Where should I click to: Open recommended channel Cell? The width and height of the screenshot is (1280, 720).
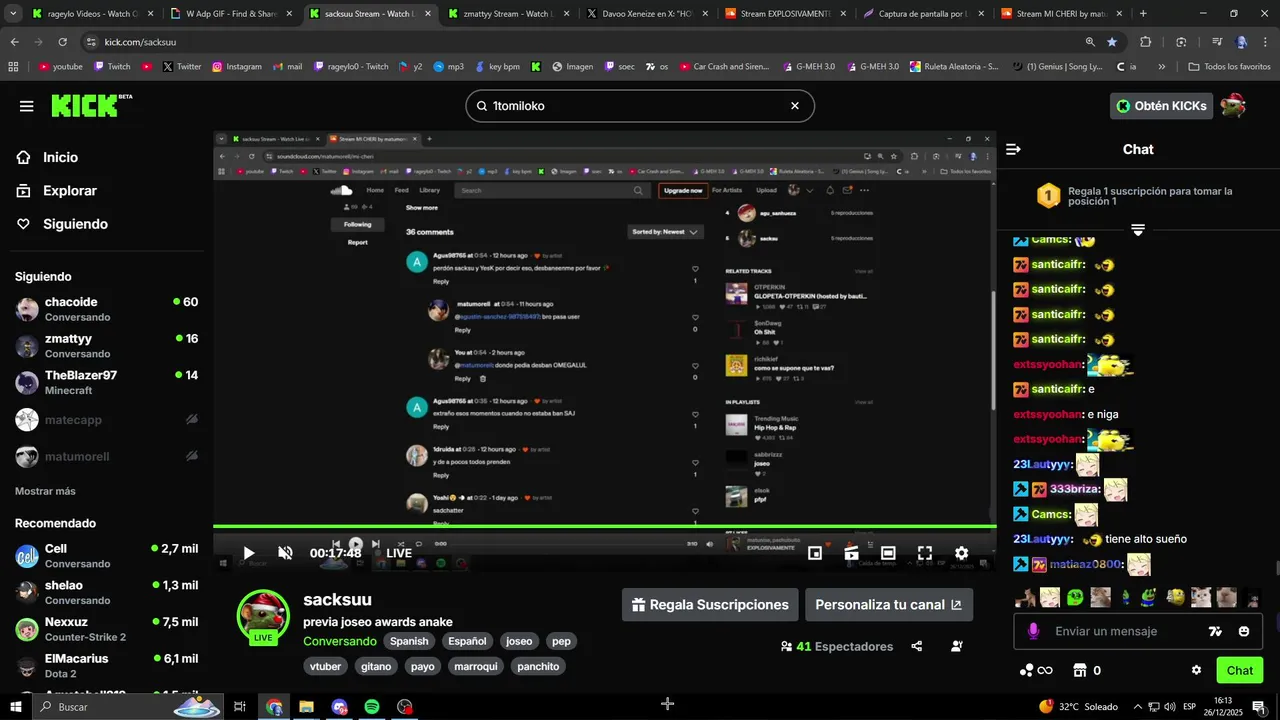coord(106,556)
